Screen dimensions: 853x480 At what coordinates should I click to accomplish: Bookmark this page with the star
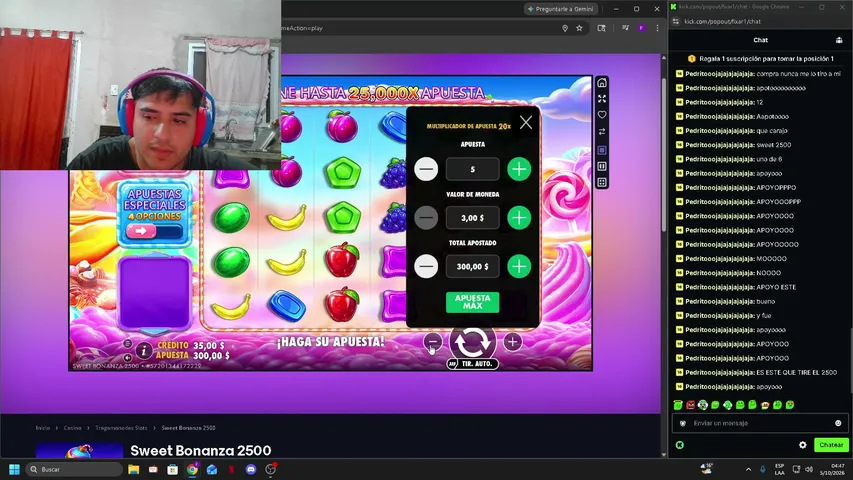click(579, 28)
